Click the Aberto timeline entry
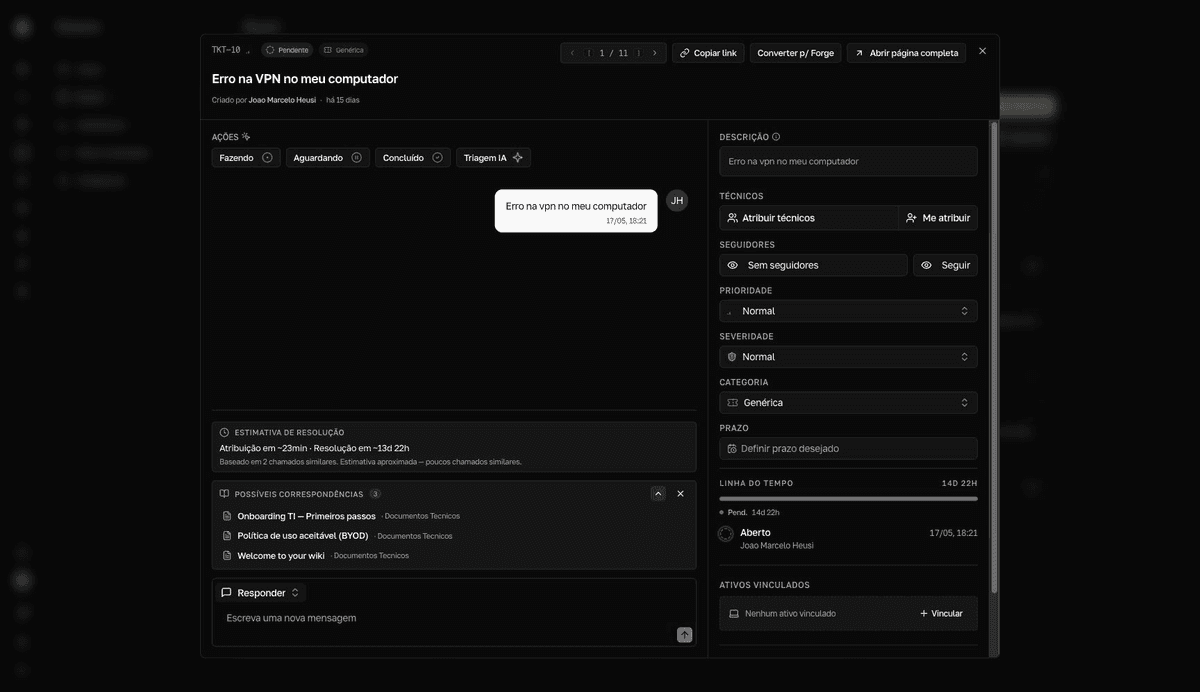The image size is (1200, 692). [848, 538]
